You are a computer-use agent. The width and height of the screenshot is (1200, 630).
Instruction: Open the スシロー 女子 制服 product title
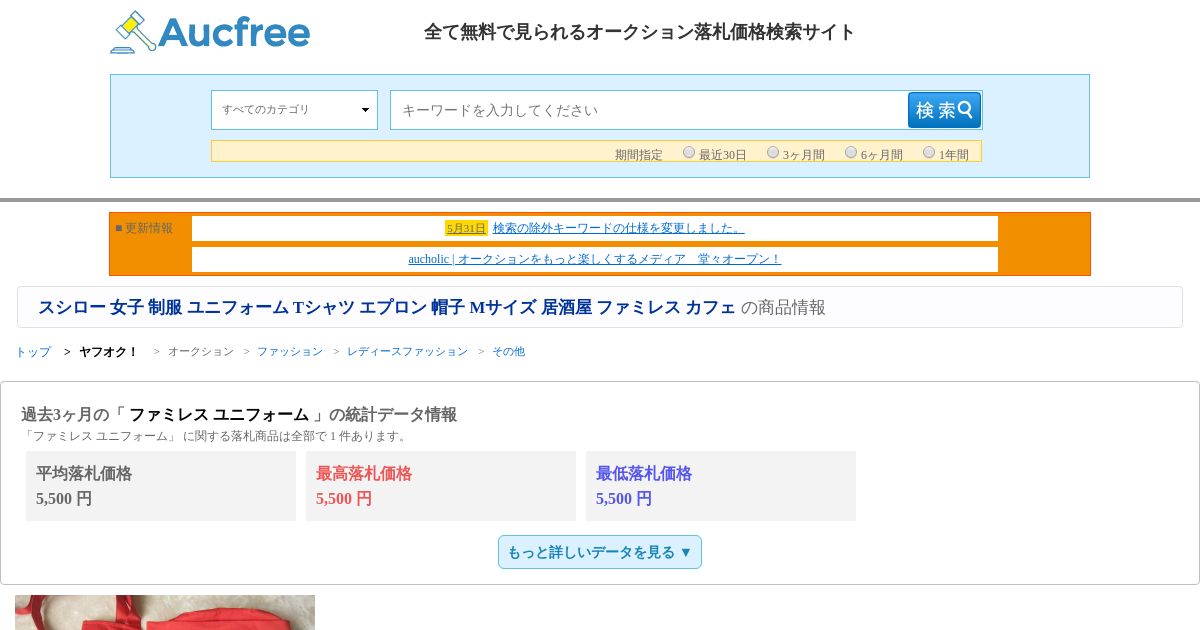coord(386,308)
